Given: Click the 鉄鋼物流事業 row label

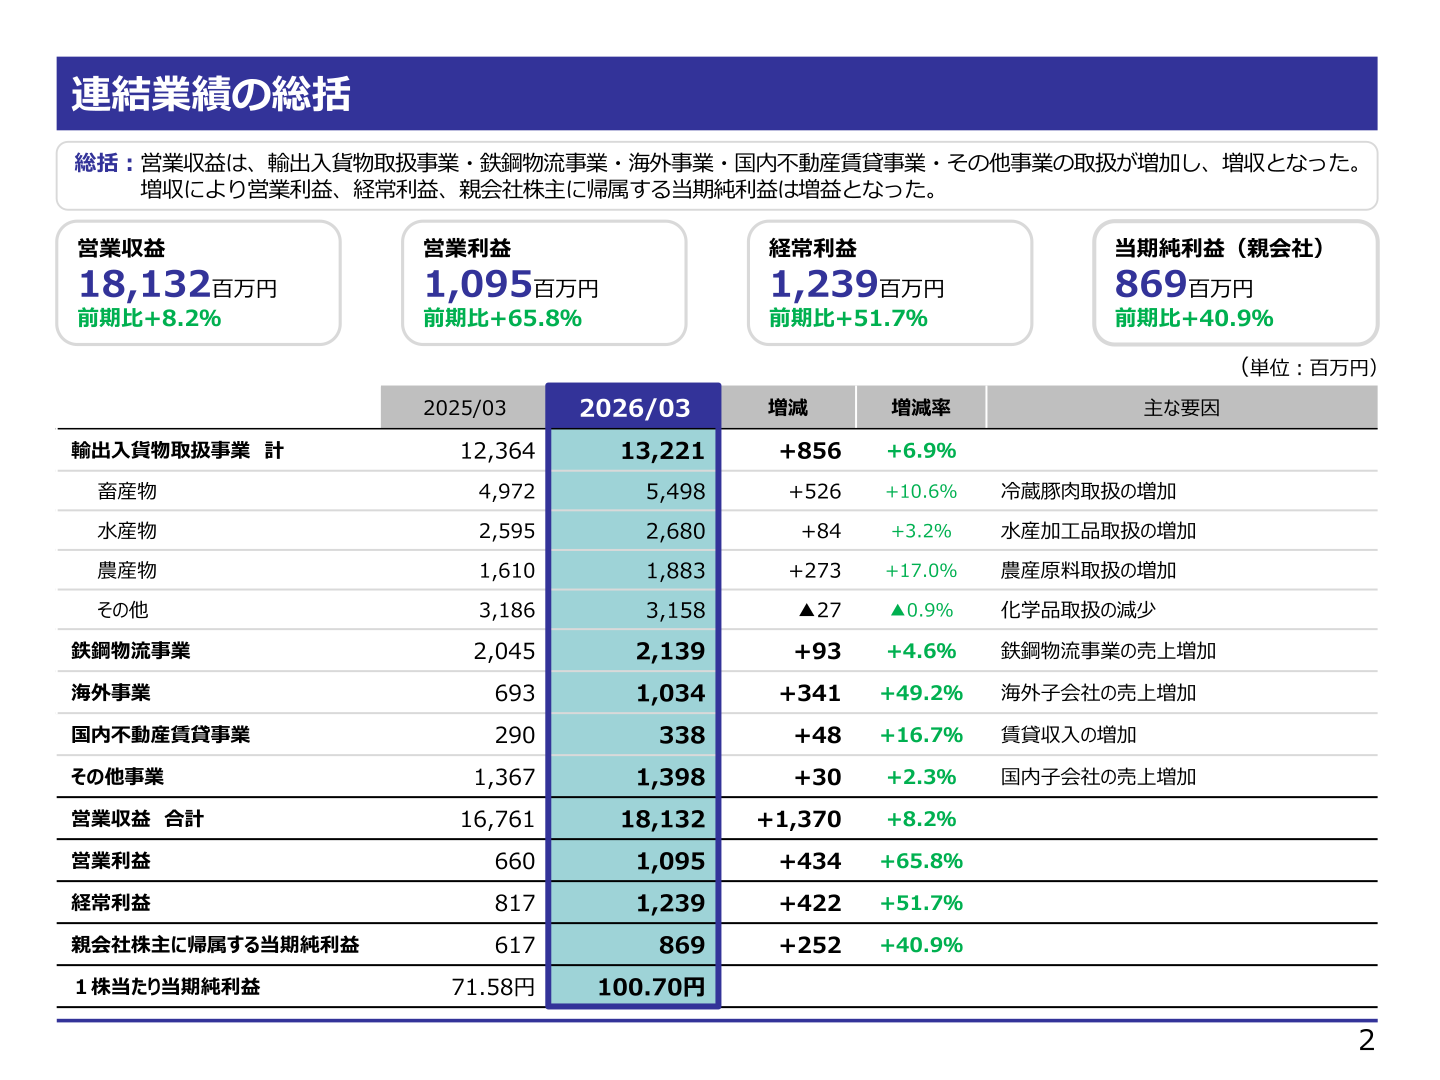Looking at the screenshot, I should tap(130, 651).
